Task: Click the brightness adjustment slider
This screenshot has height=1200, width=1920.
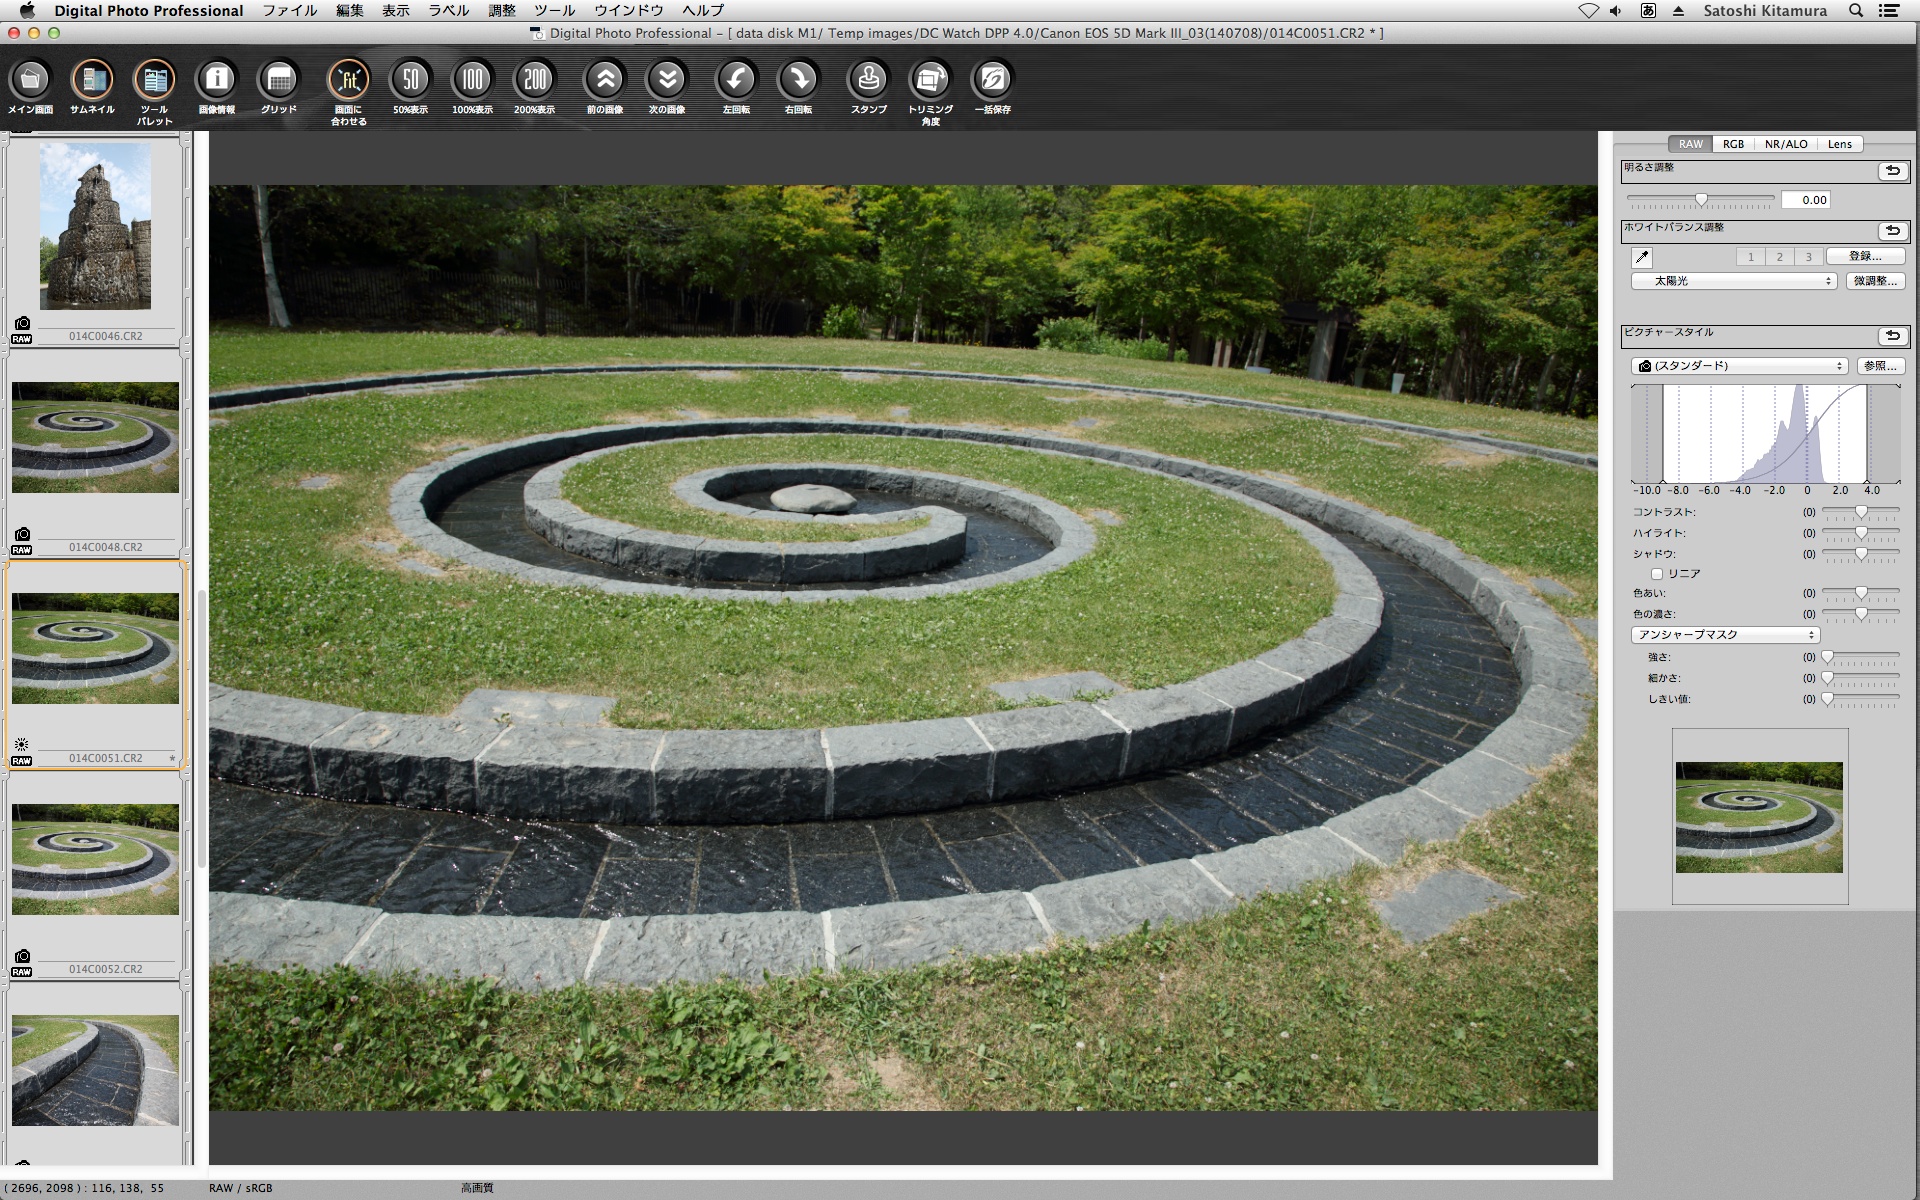Action: (1701, 200)
